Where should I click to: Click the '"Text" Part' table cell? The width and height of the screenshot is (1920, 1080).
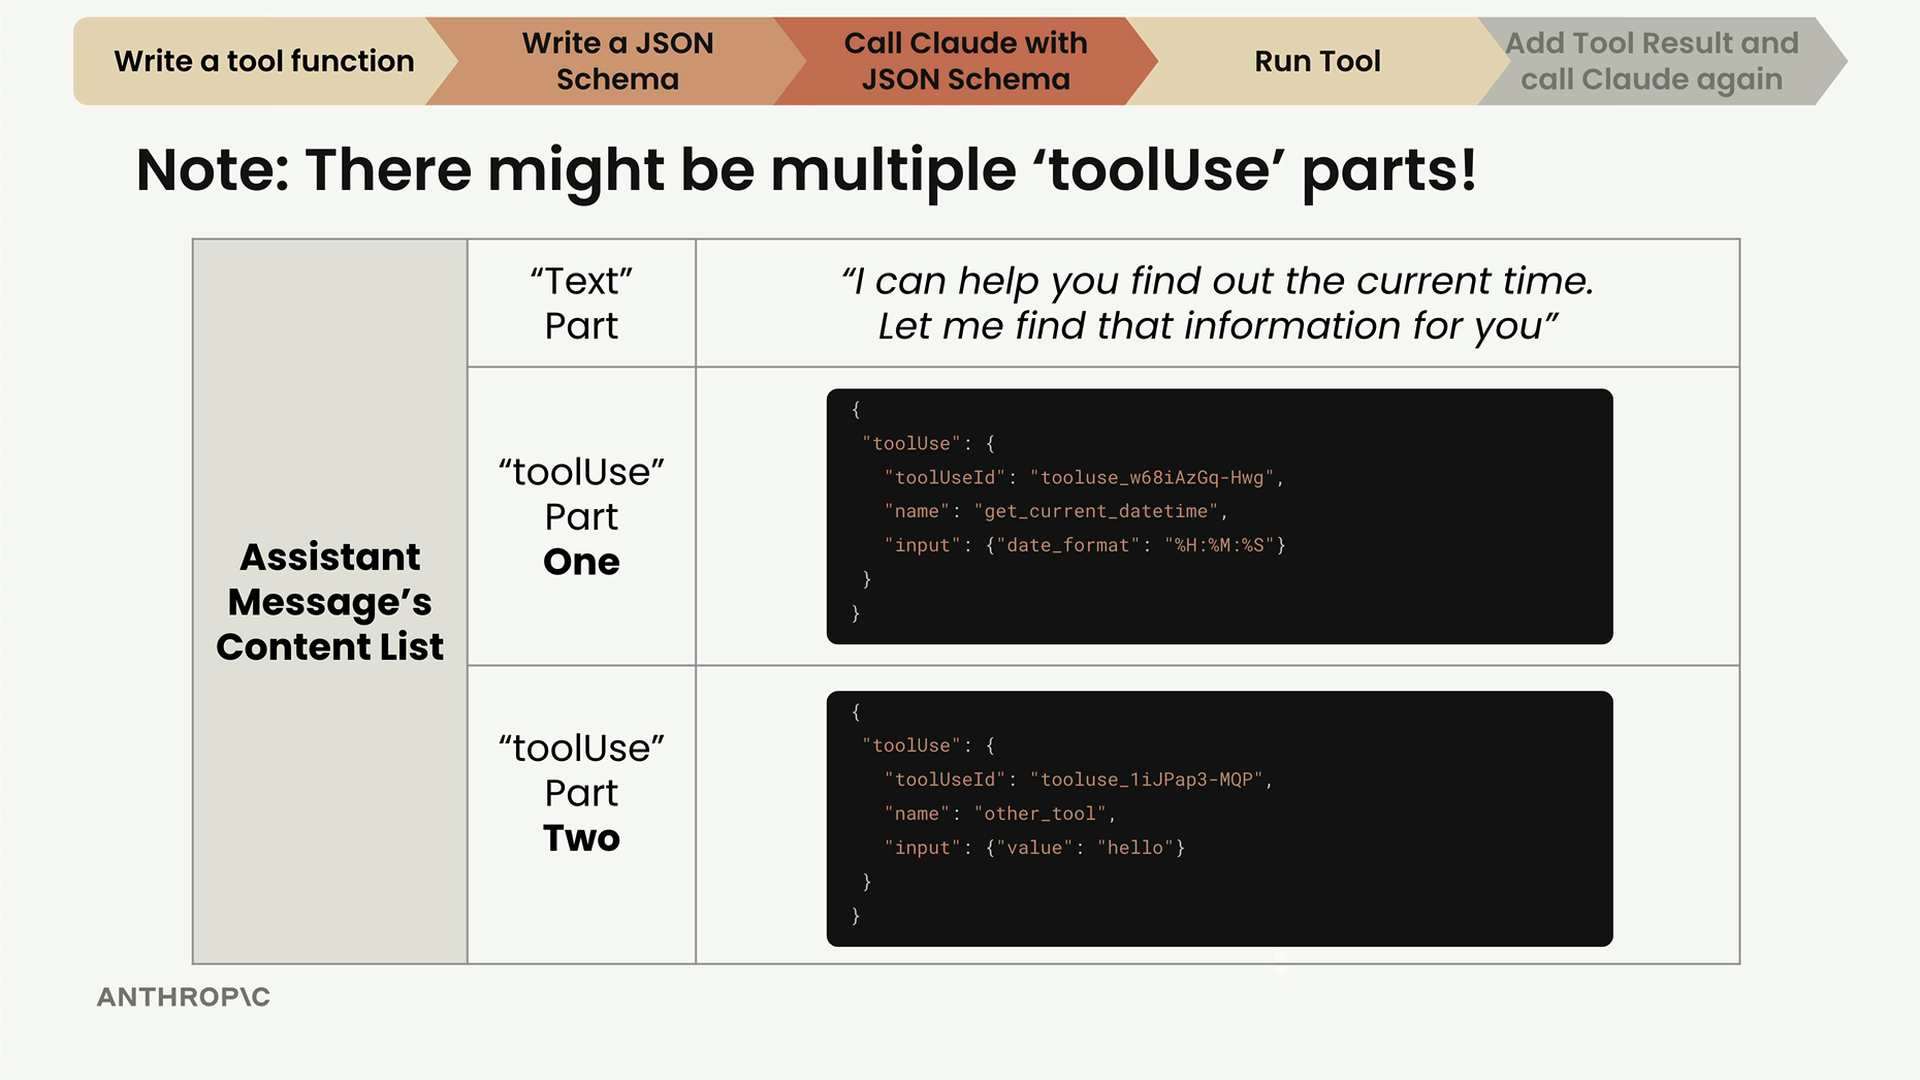581,303
